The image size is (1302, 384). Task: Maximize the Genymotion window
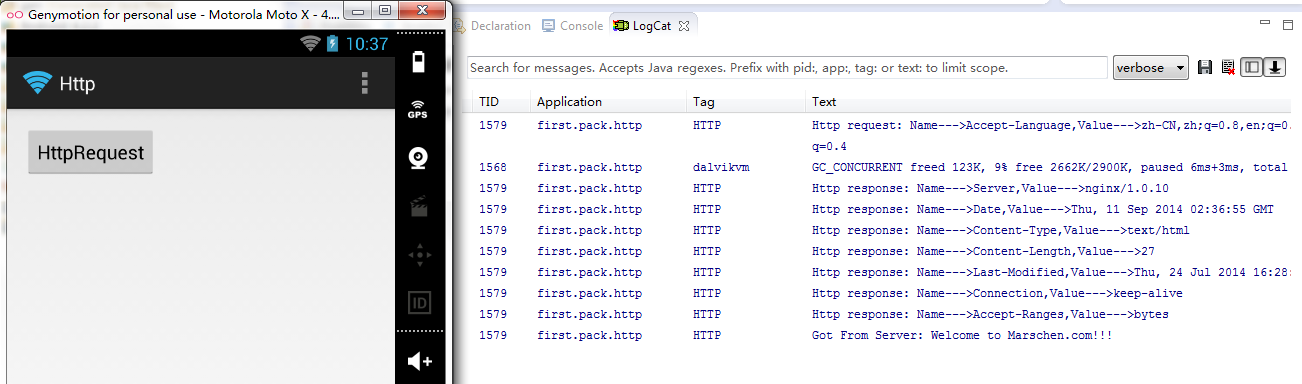385,11
